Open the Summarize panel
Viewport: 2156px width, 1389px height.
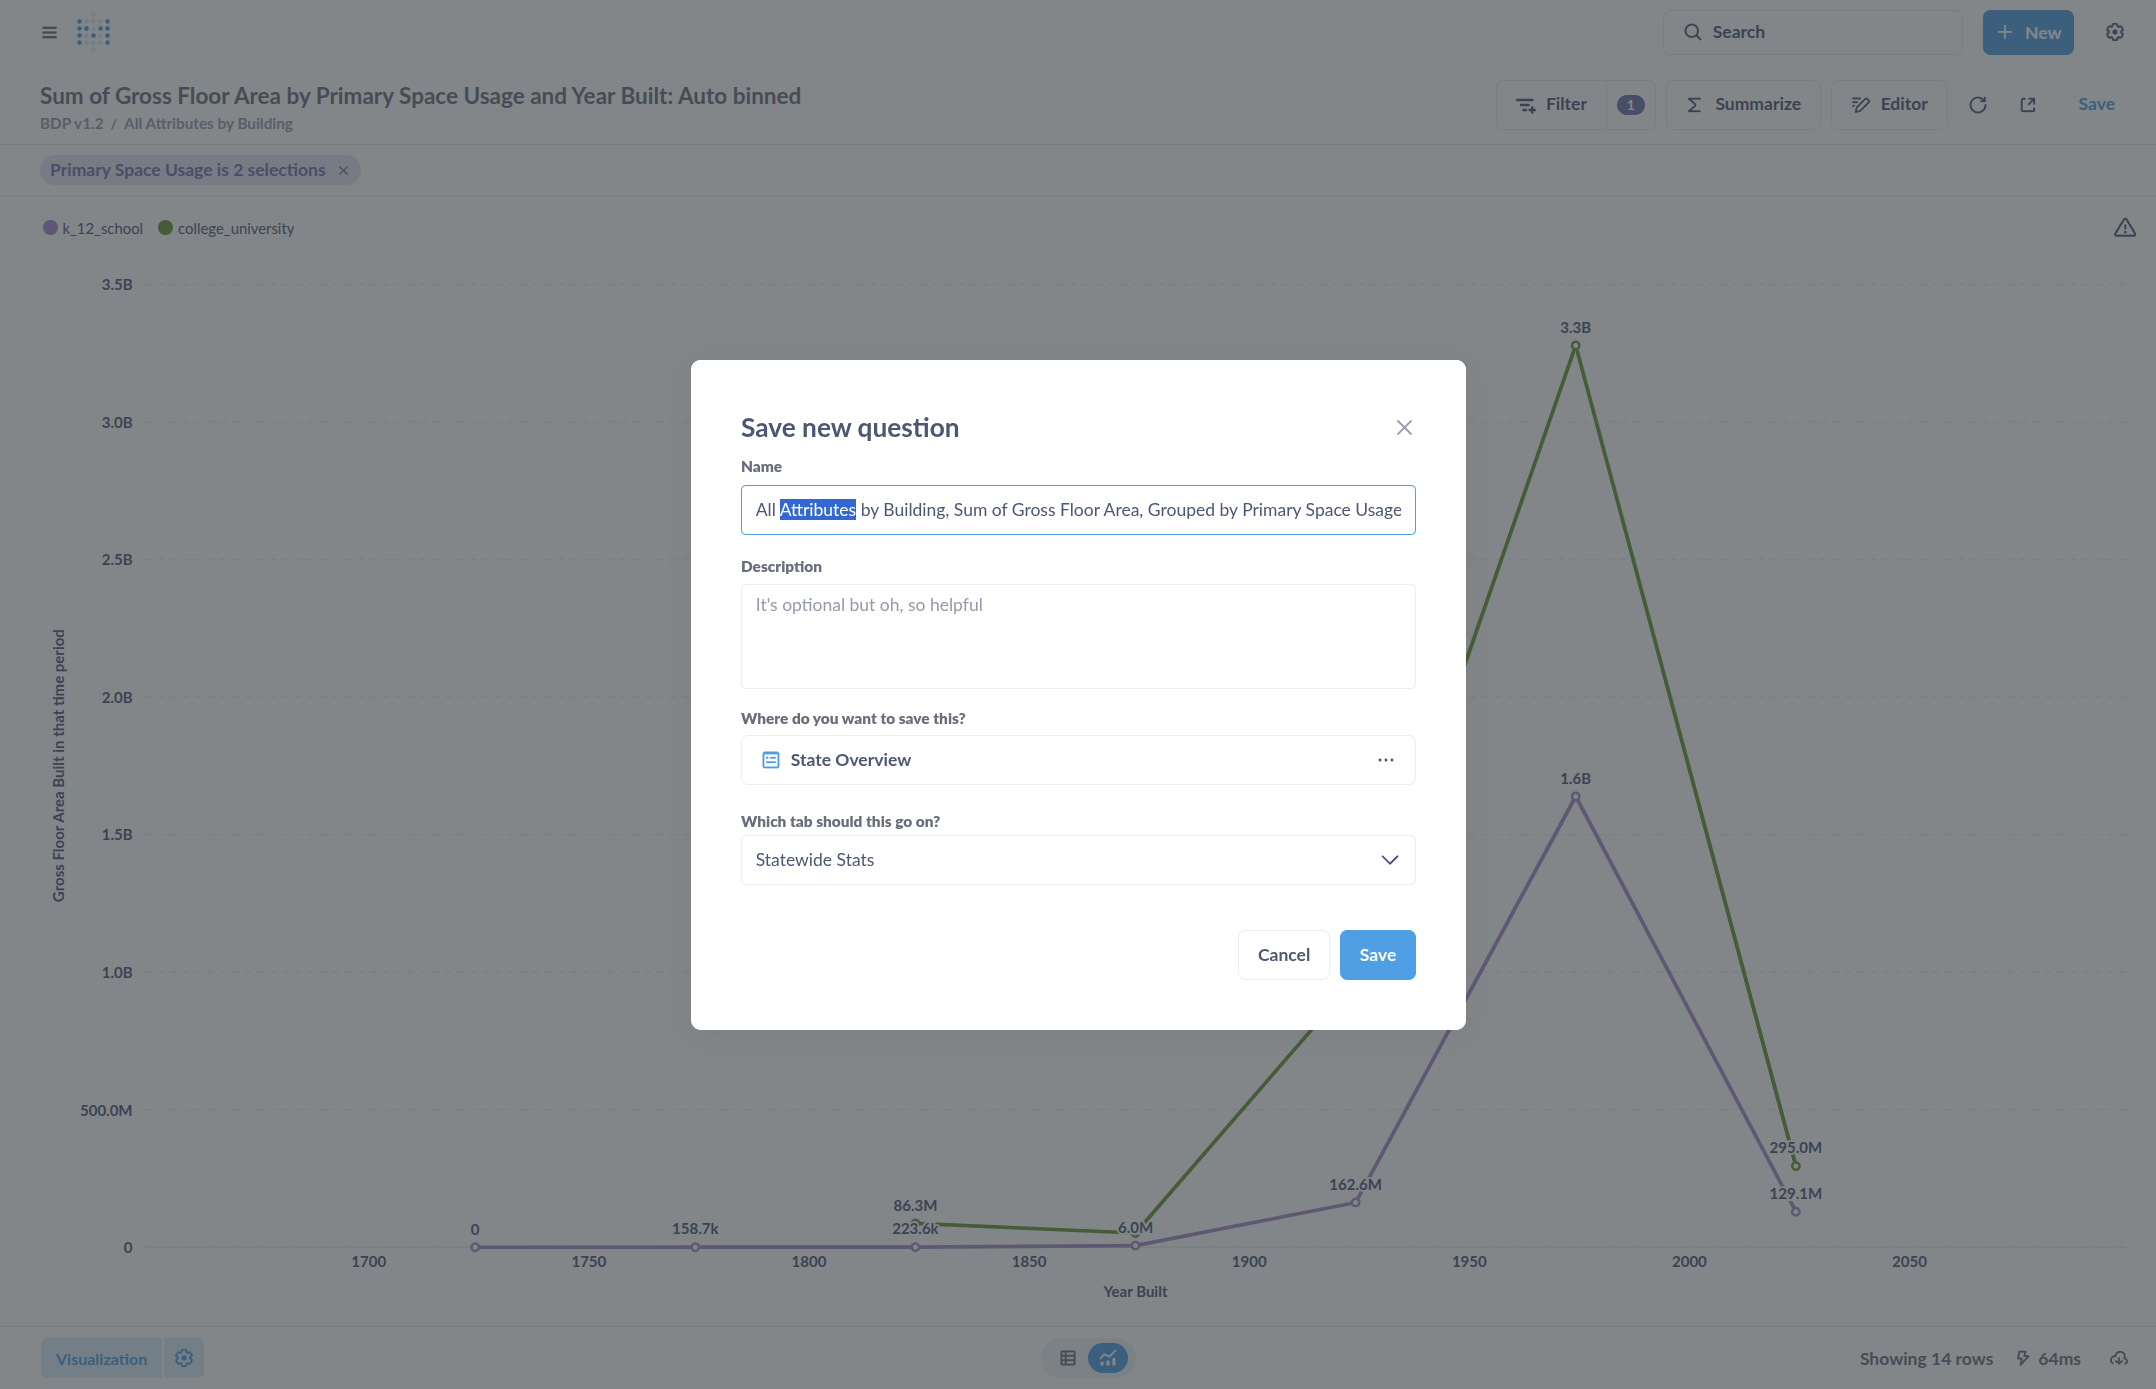tap(1743, 105)
